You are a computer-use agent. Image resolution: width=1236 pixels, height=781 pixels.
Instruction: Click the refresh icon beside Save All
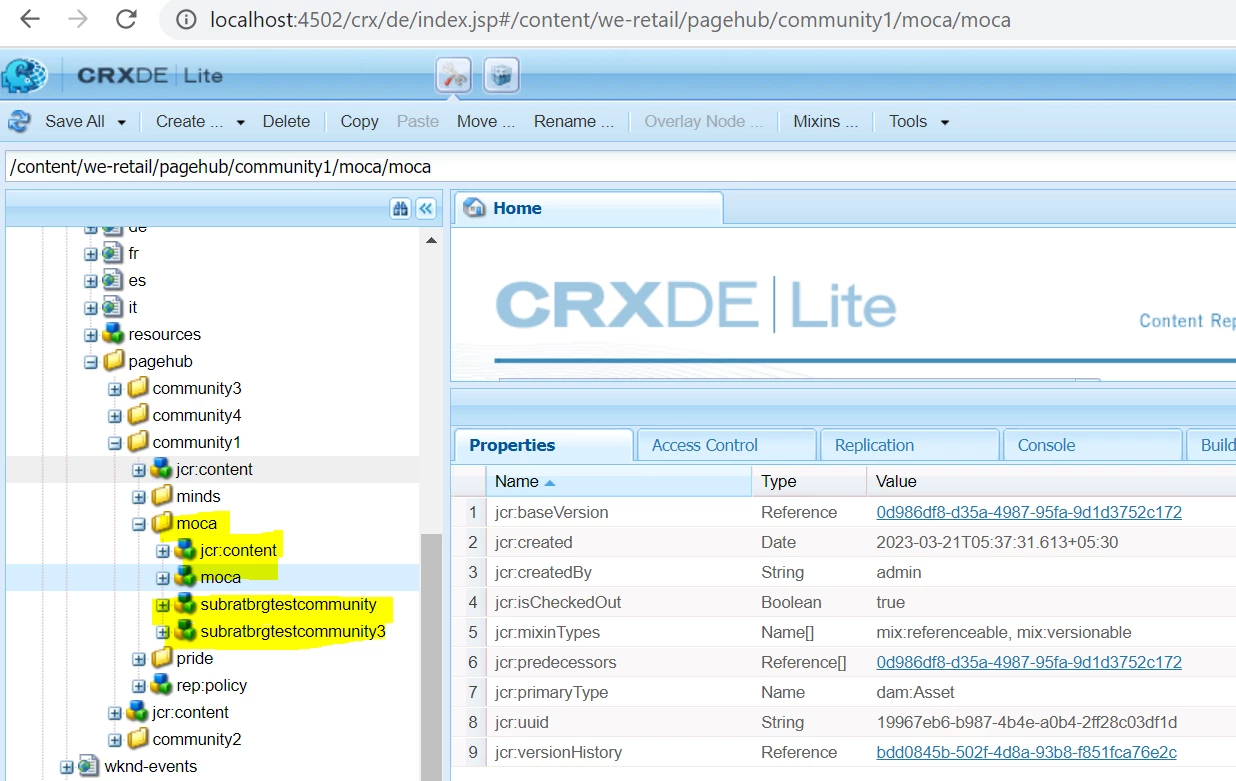coord(19,121)
